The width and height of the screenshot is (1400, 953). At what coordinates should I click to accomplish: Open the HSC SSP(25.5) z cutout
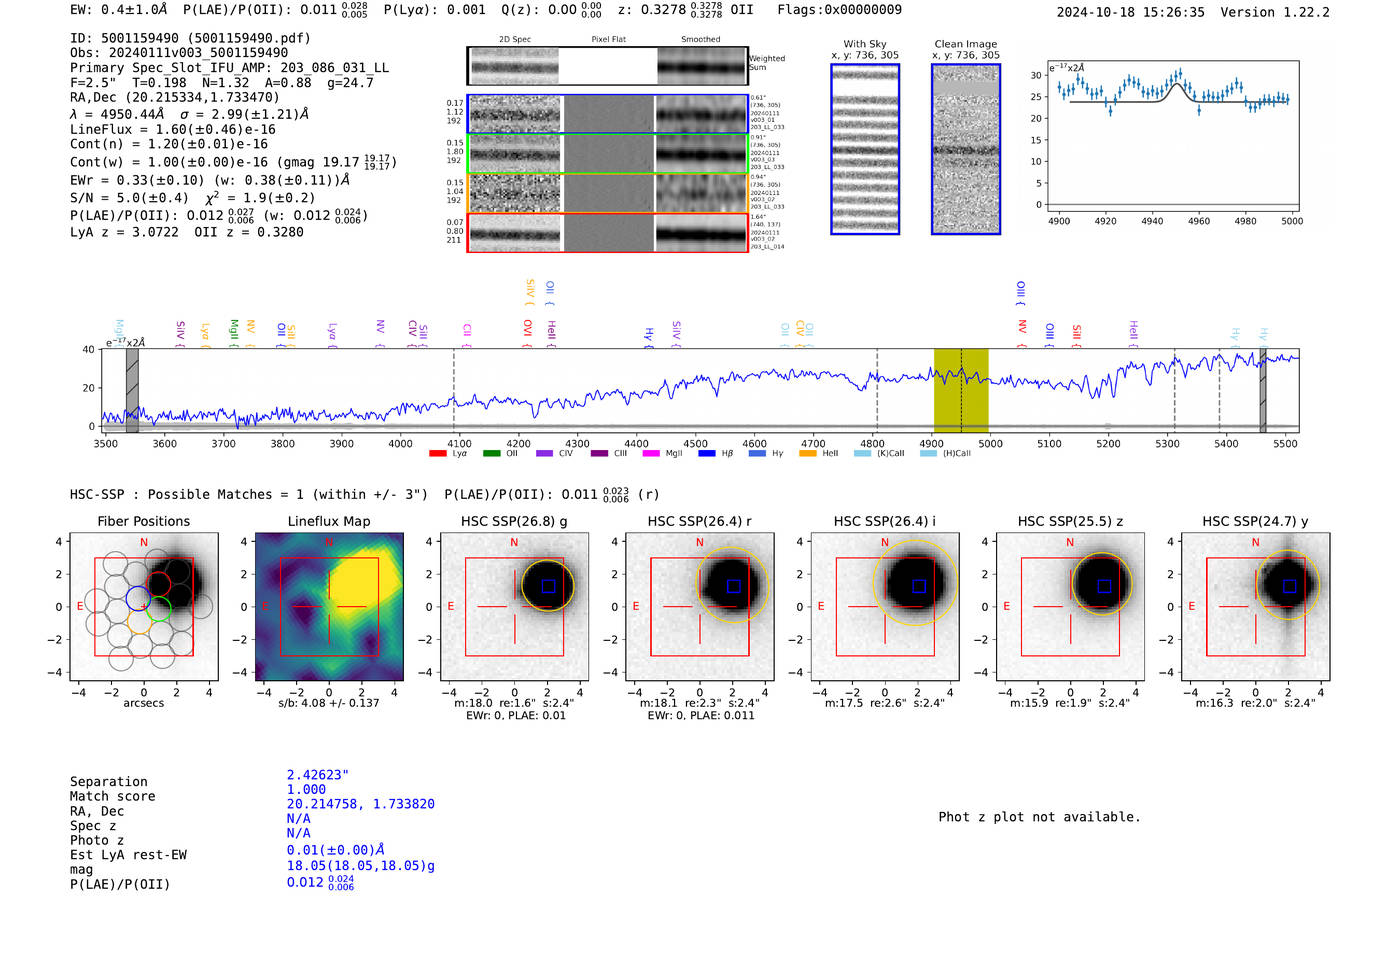pyautogui.click(x=1070, y=607)
